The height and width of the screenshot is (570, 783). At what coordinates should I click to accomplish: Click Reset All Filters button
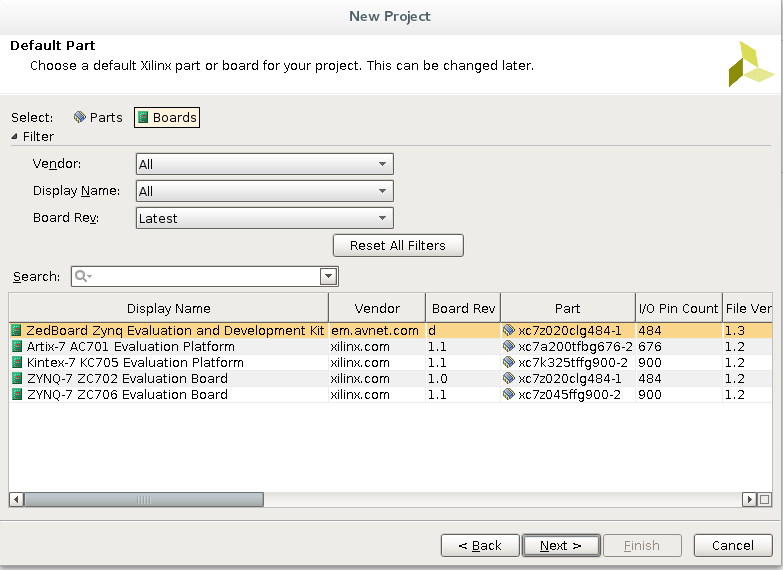click(398, 245)
